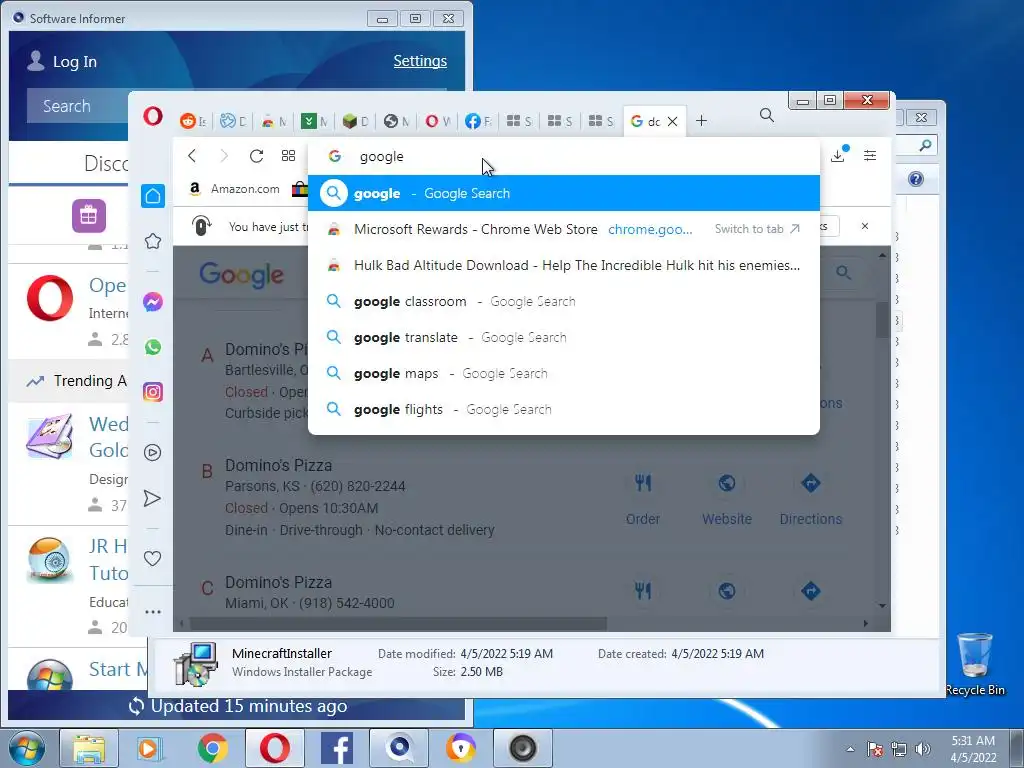Open sidebar setup three dots
Screen dimensions: 1024x768
point(153,612)
